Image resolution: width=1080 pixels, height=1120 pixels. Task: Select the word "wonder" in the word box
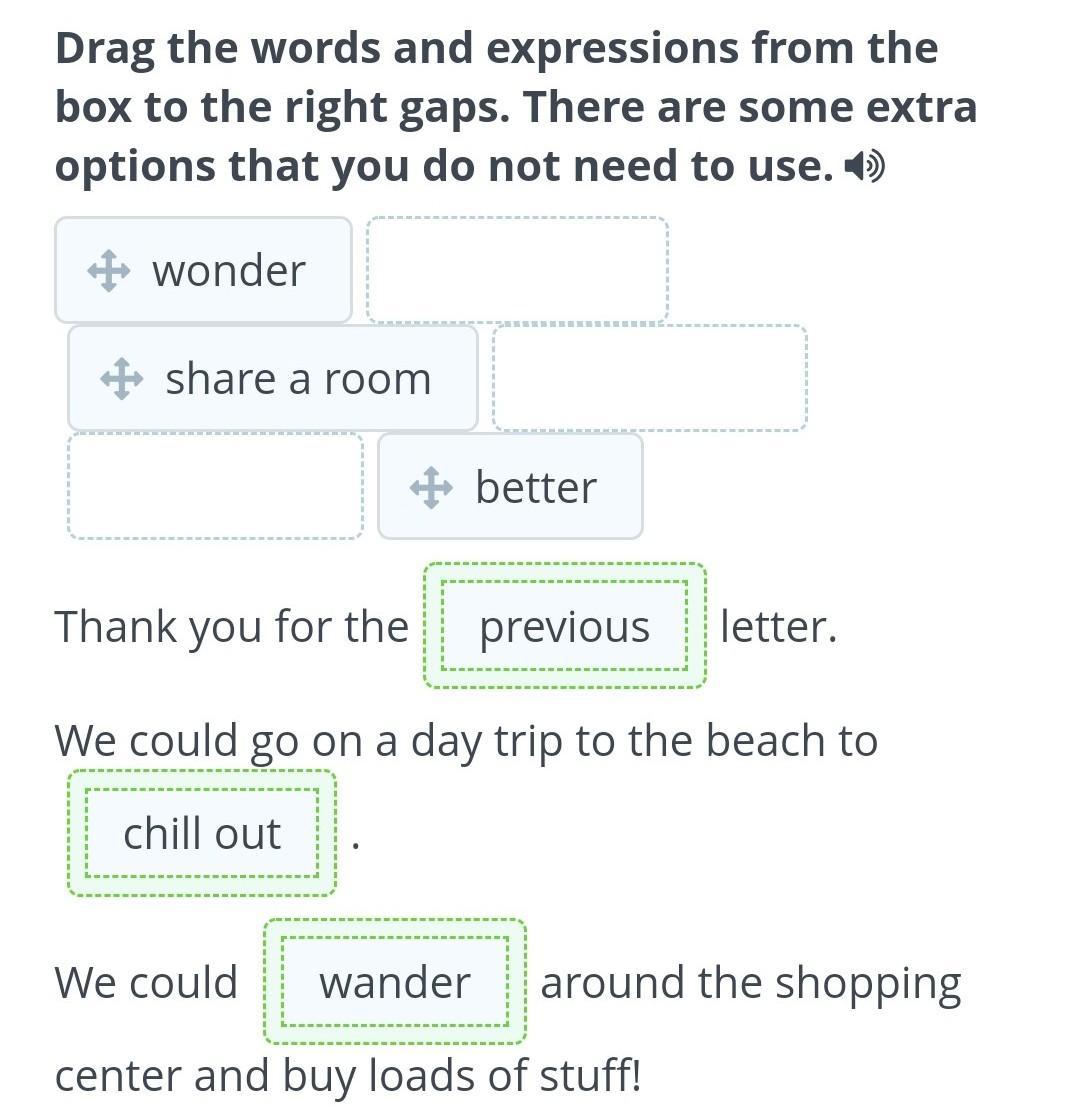tap(229, 271)
